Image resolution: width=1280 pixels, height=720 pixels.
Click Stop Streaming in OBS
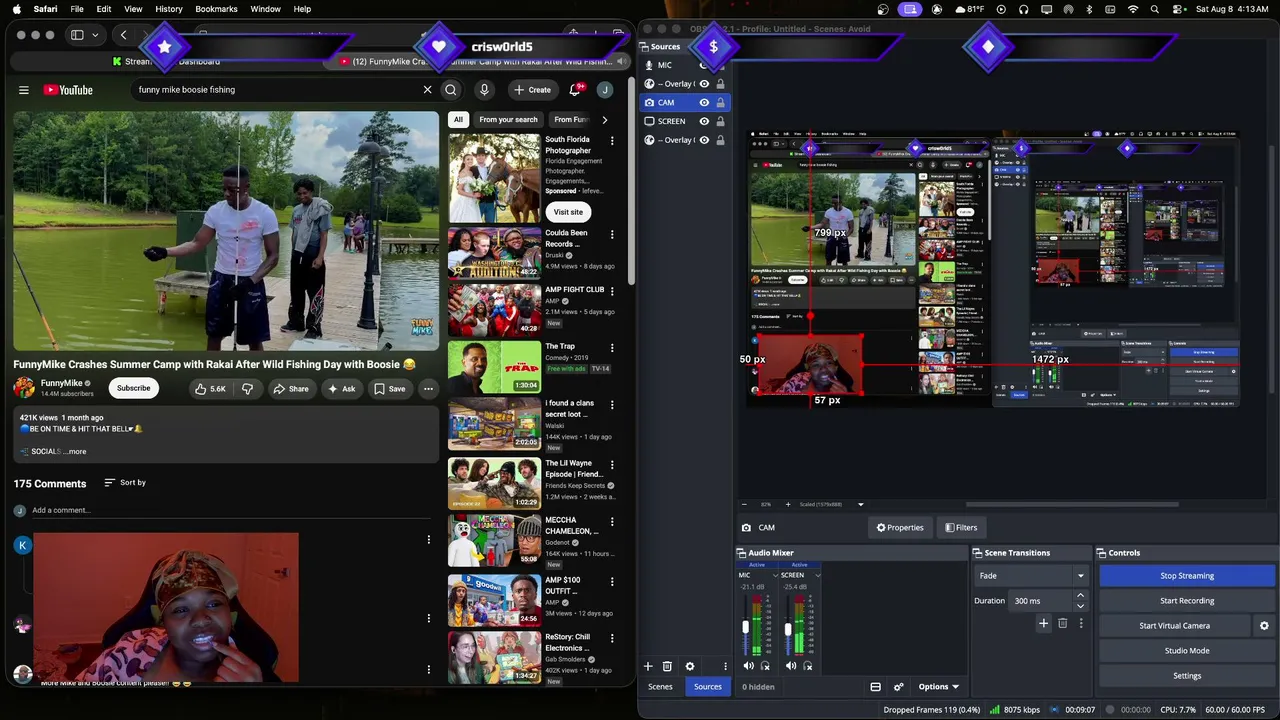pos(1187,576)
